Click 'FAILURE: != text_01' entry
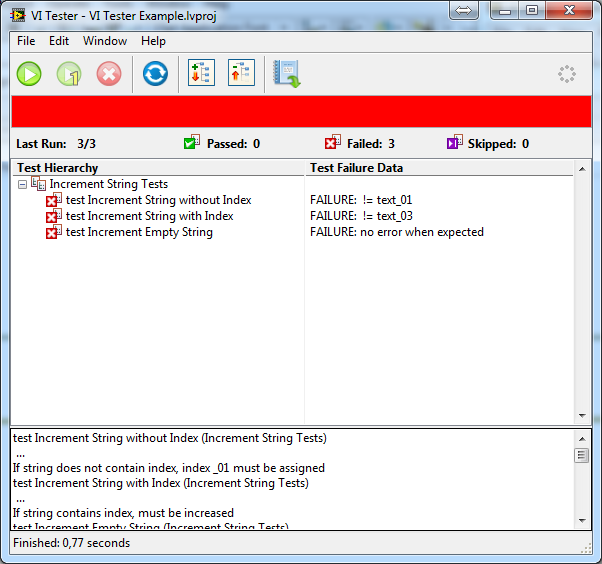Image resolution: width=602 pixels, height=564 pixels. (x=361, y=200)
